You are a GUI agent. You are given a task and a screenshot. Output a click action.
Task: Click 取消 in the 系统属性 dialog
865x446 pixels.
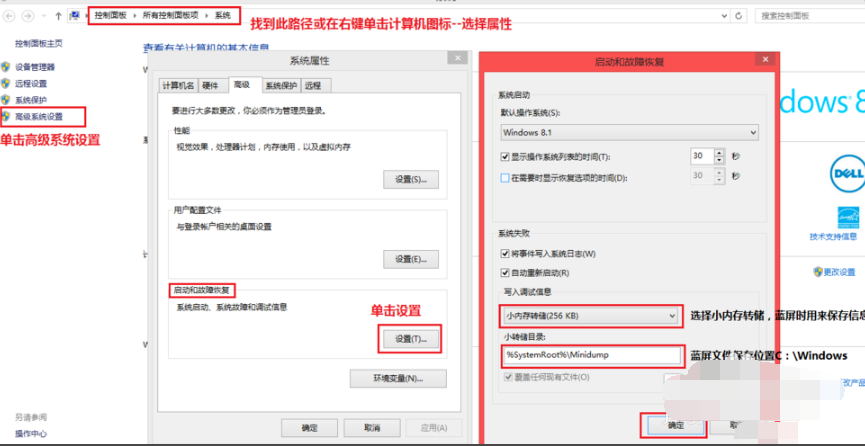point(372,428)
